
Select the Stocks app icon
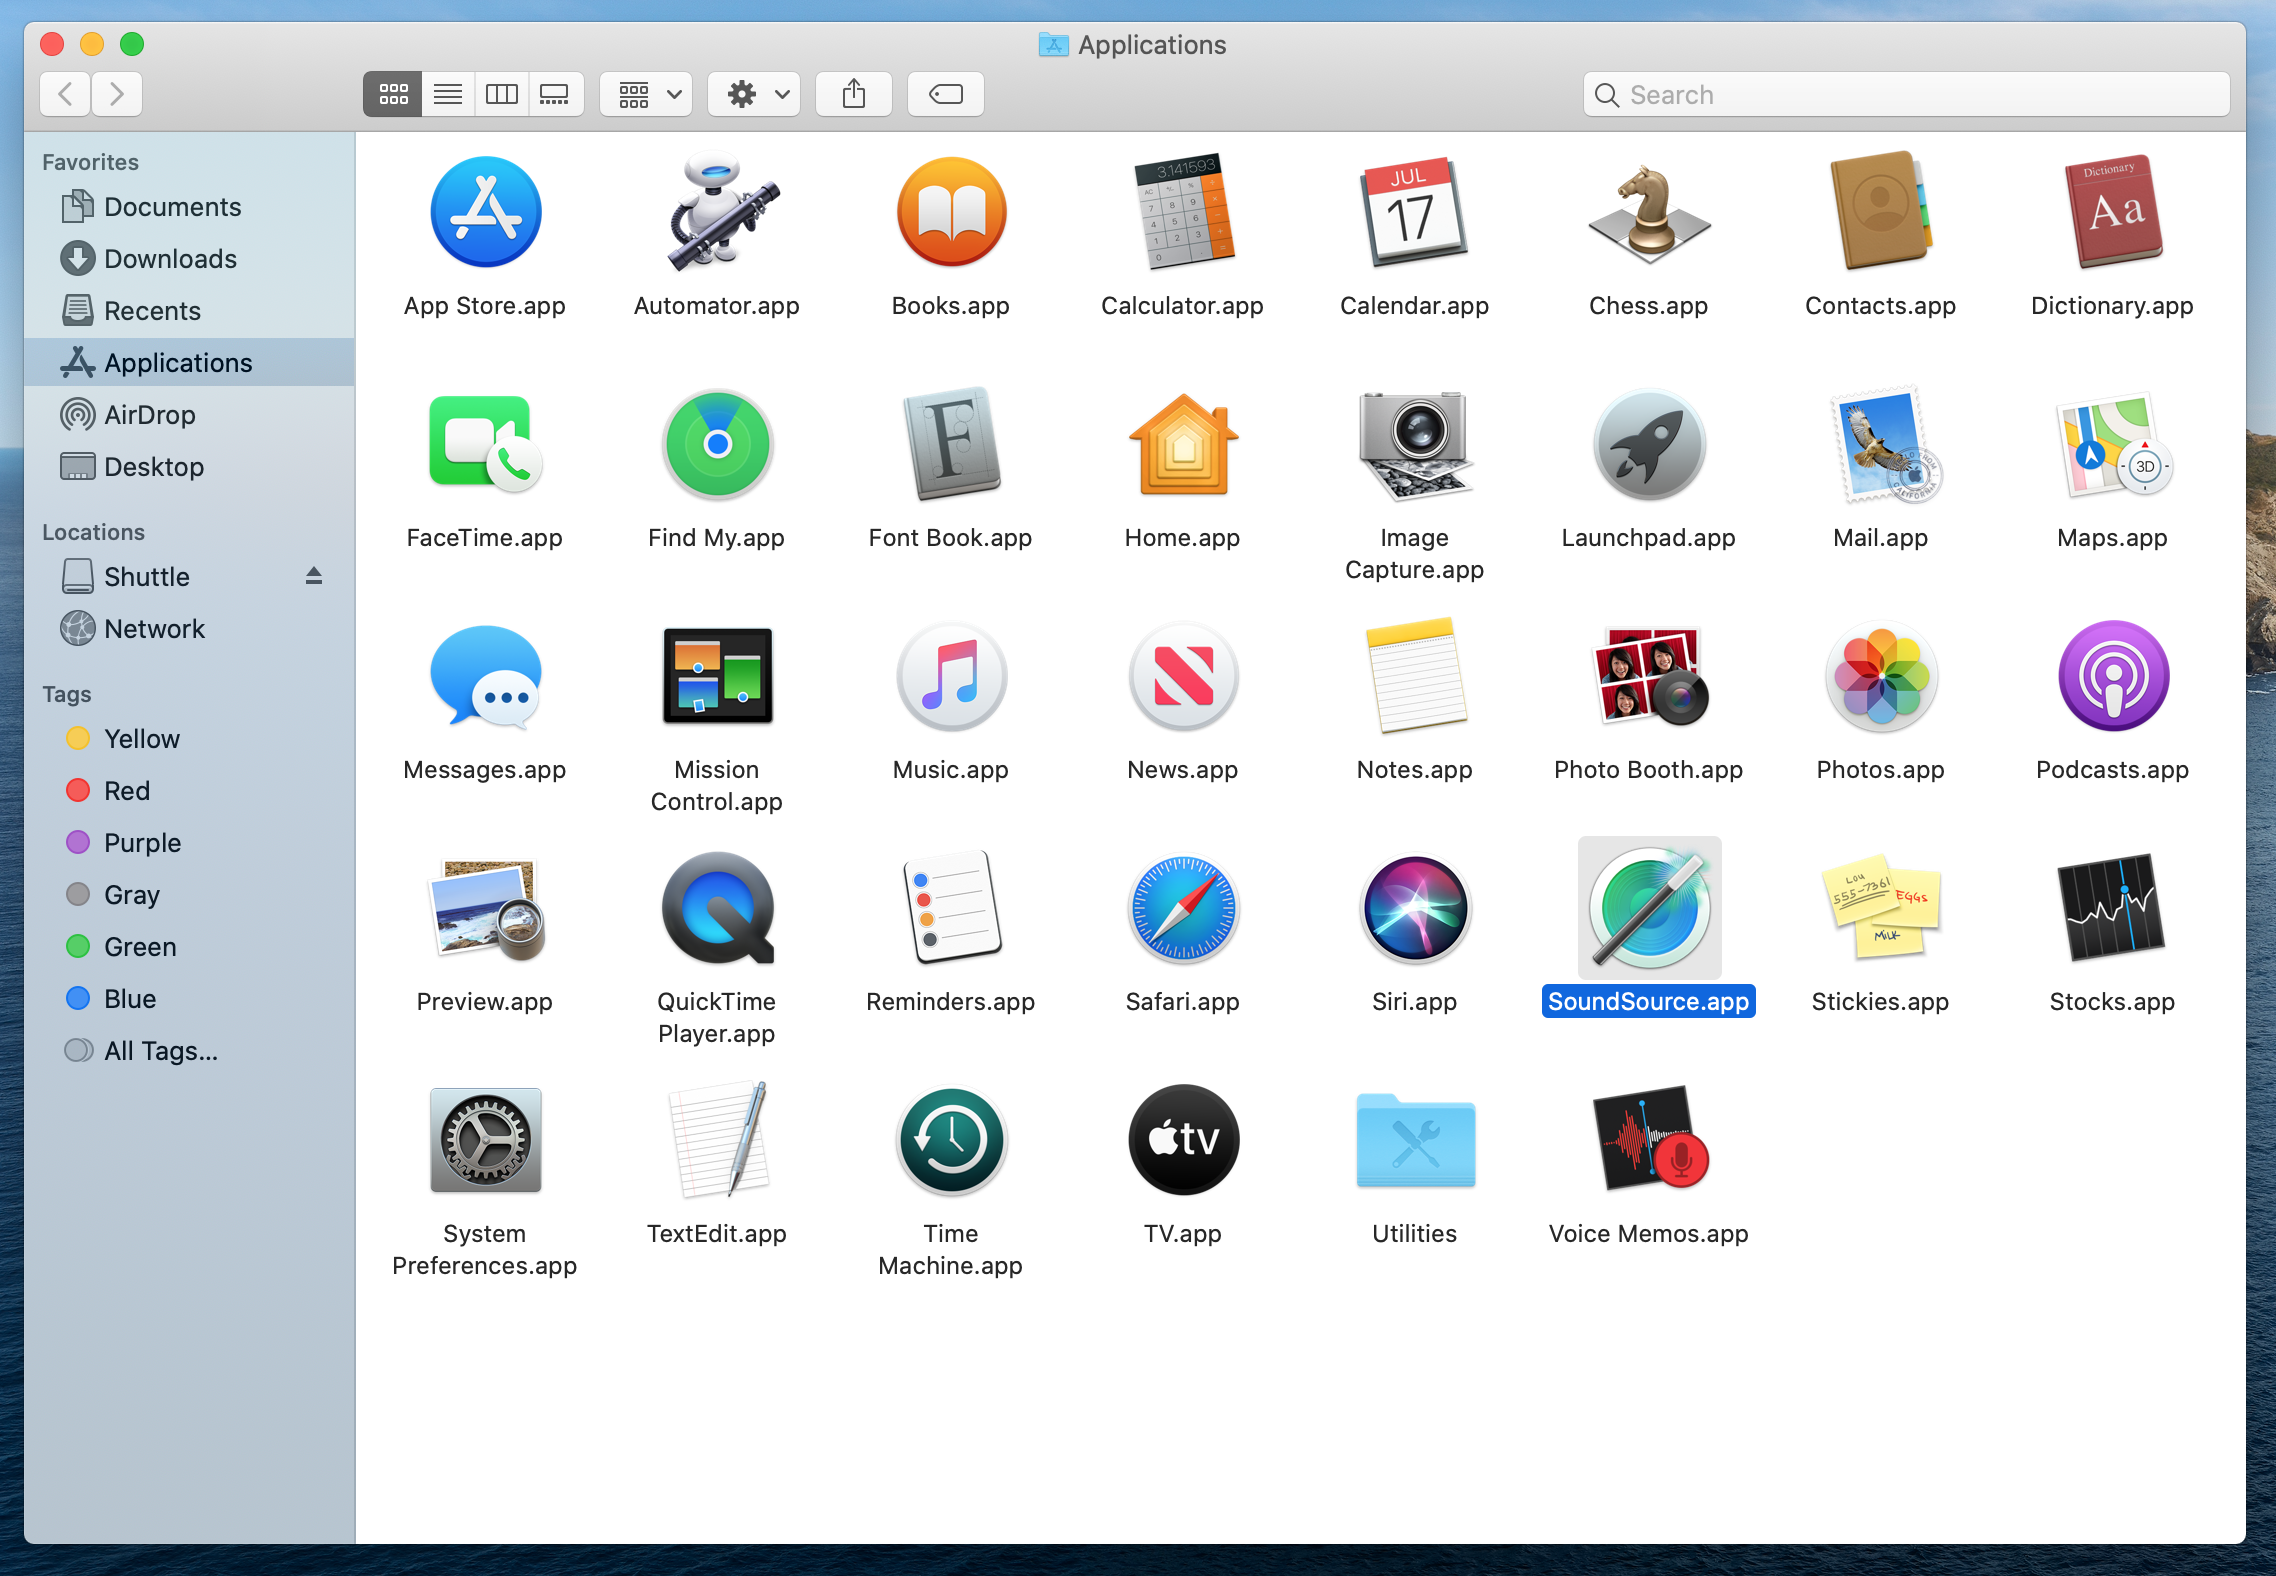(2113, 908)
